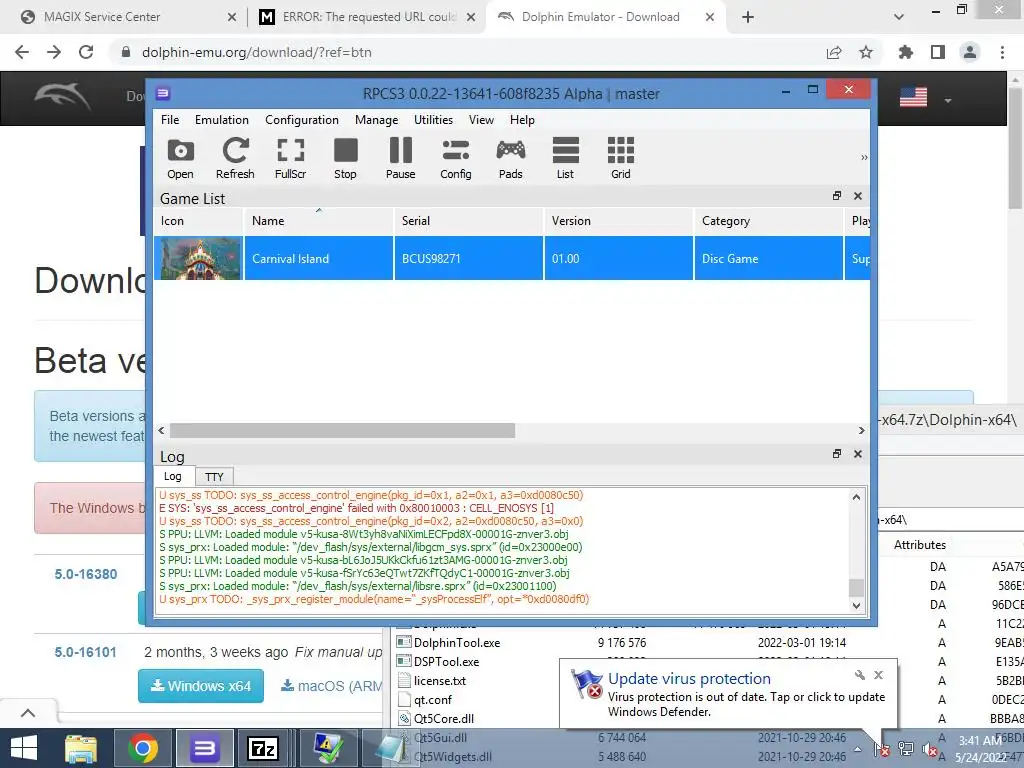Close the Log panel

[857, 454]
